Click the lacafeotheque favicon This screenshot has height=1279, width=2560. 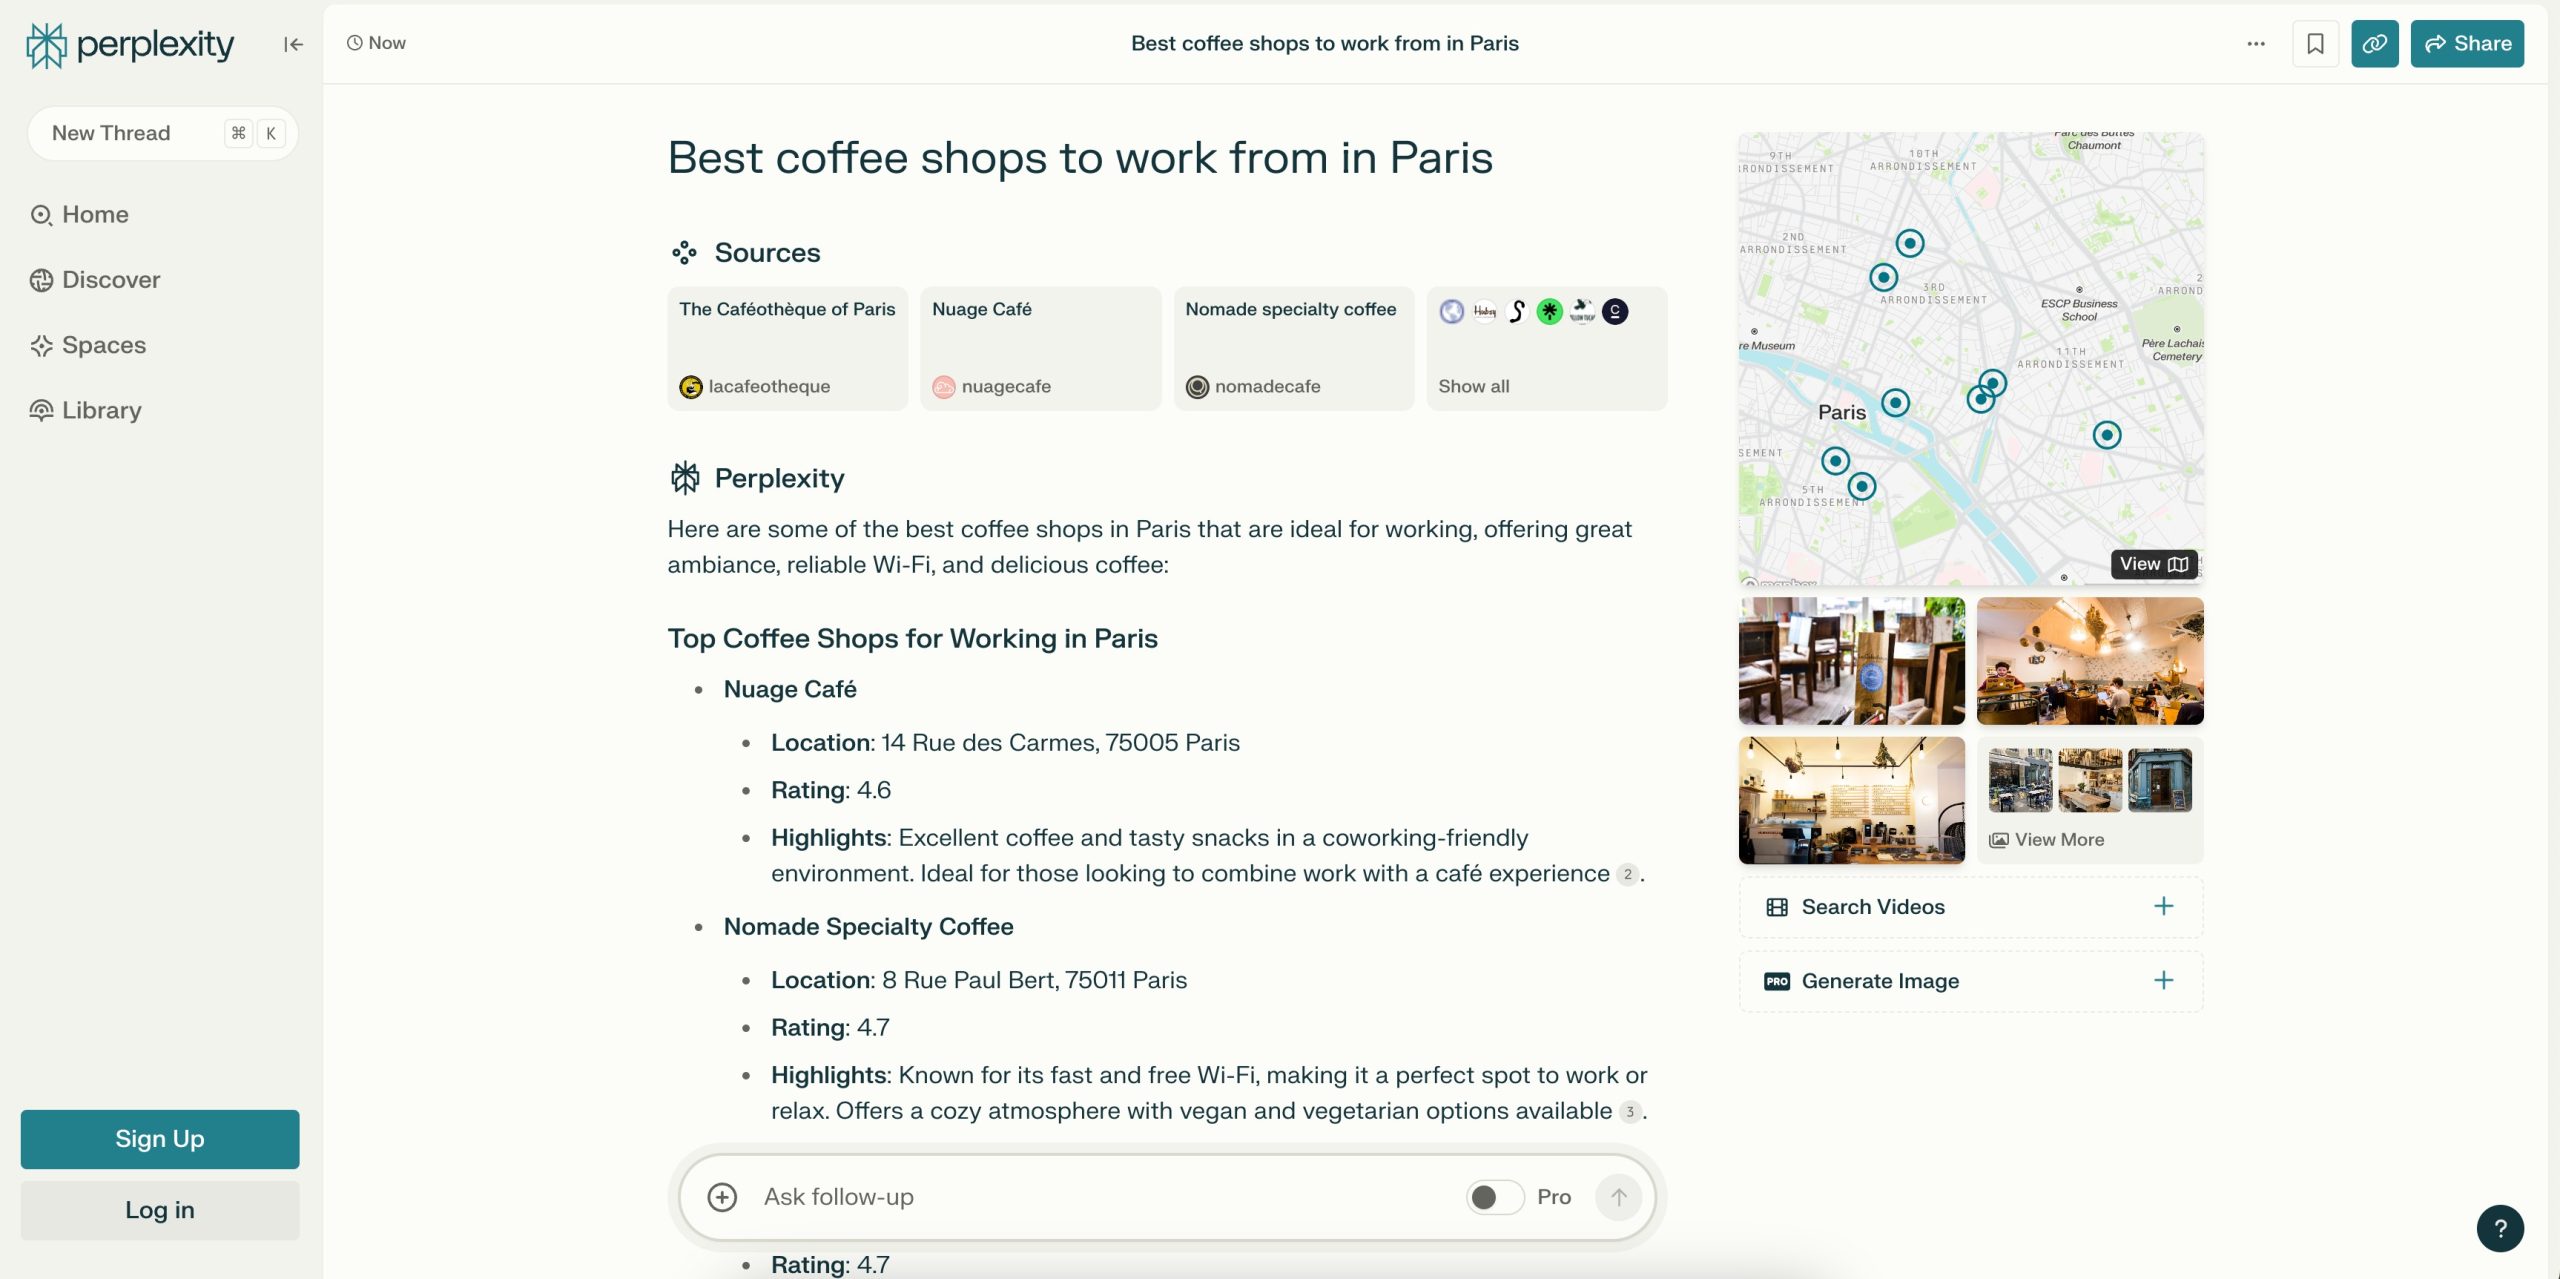coord(691,387)
